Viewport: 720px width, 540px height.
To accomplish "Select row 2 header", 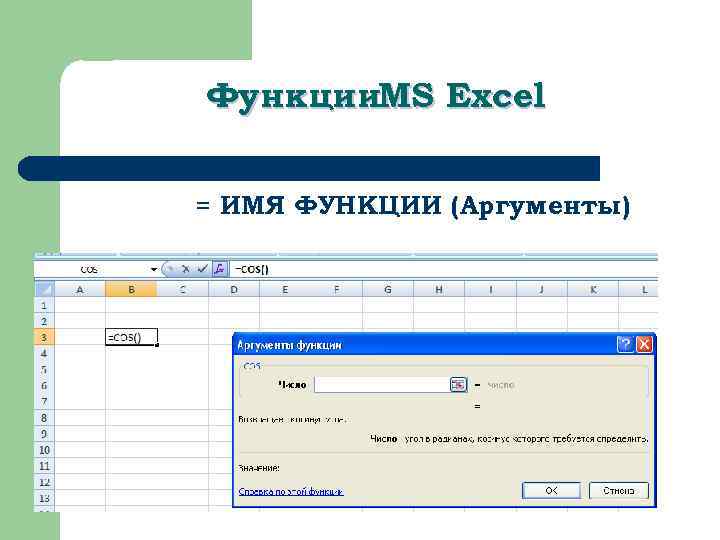I will pyautogui.click(x=45, y=321).
